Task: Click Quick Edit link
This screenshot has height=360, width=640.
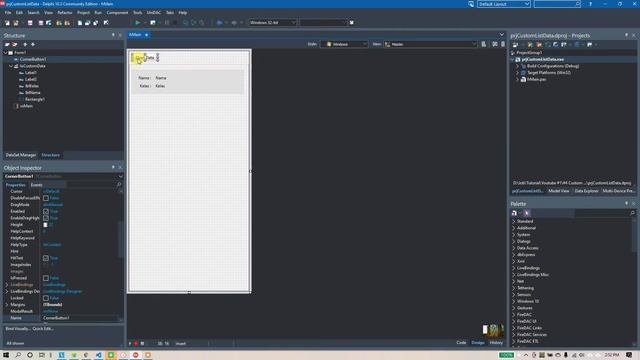Action: pos(43,329)
